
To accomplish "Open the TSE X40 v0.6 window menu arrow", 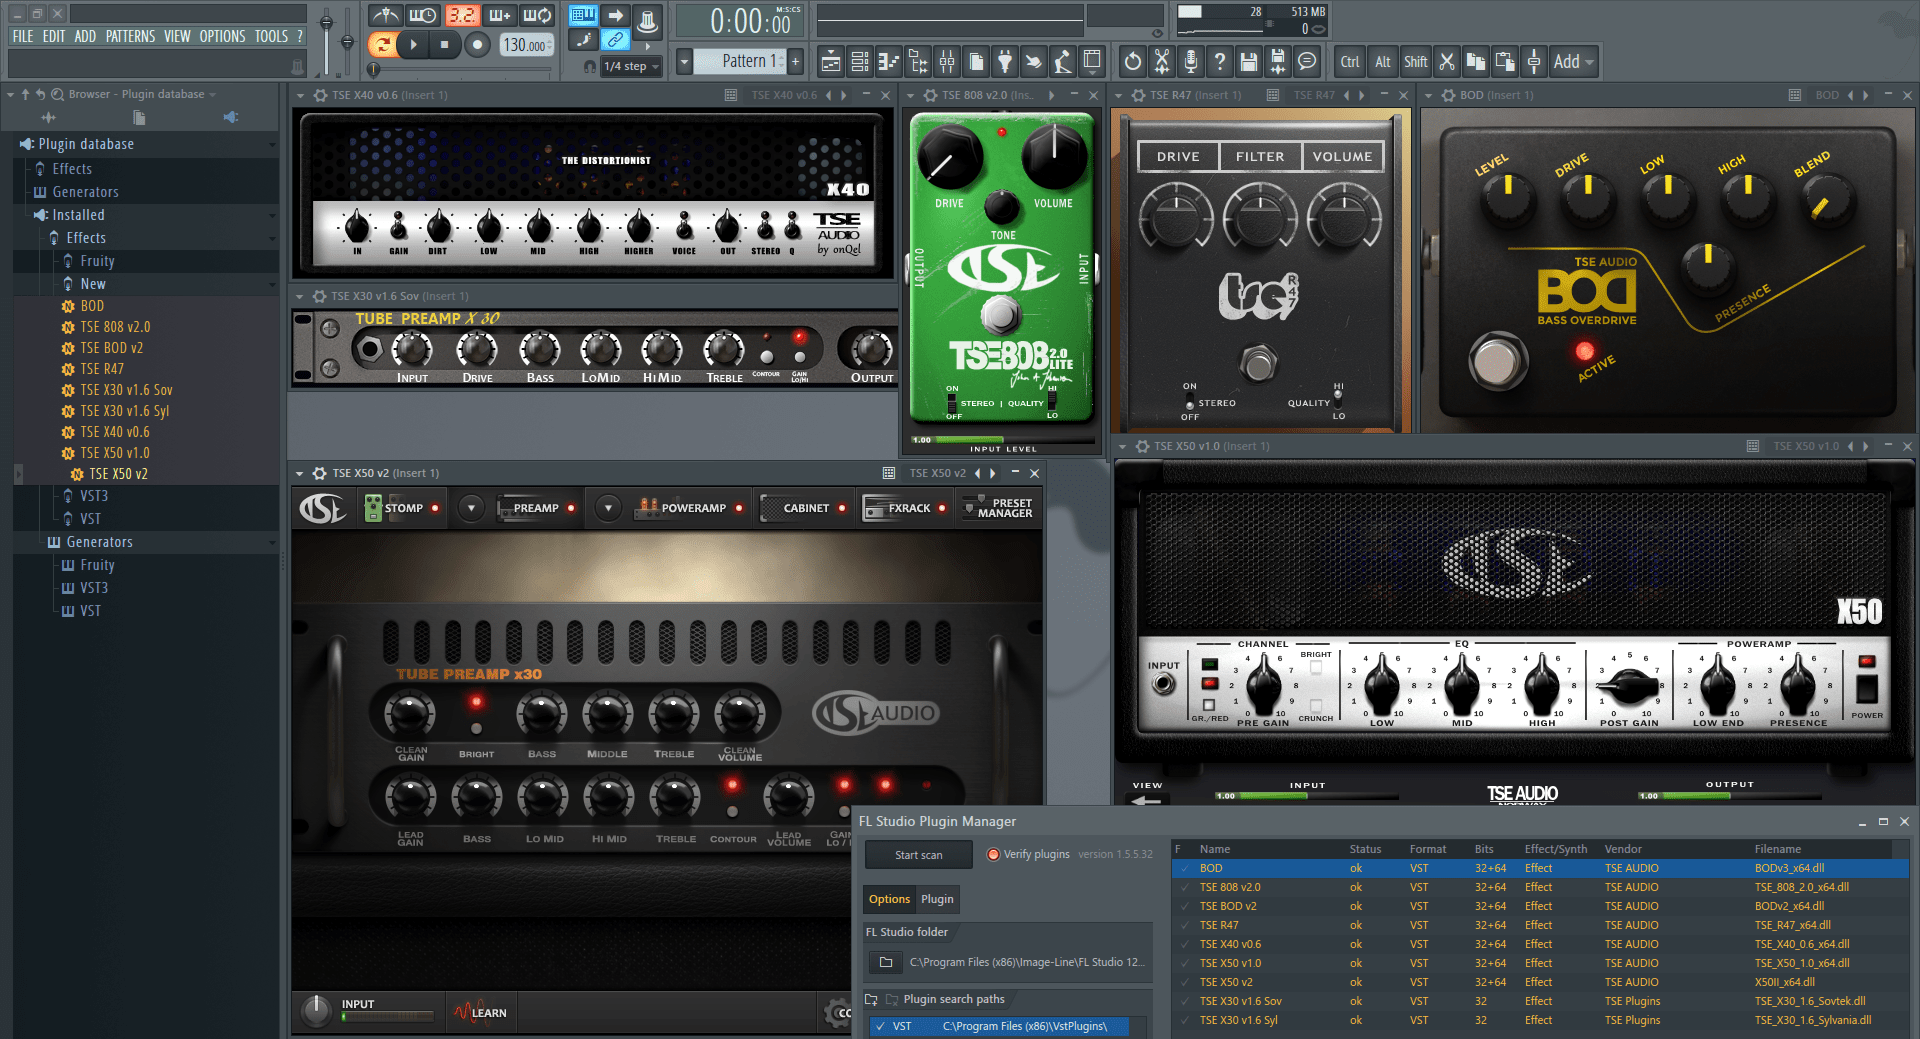I will click(300, 95).
